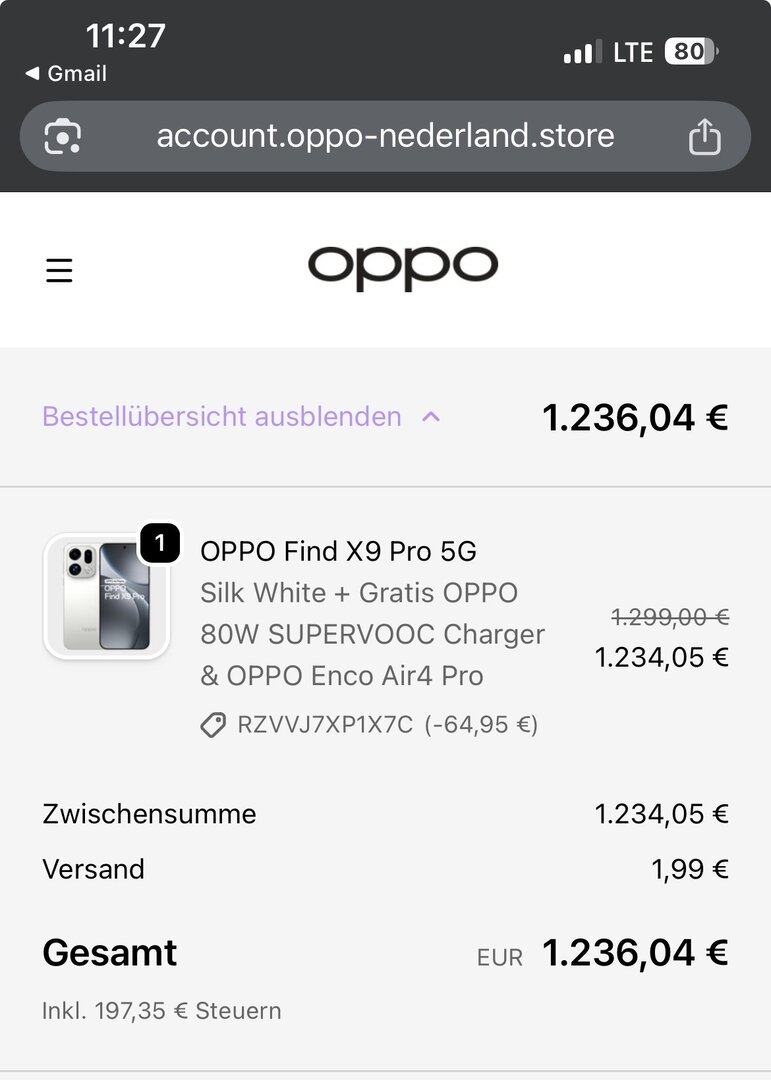
Task: Tap the Versand shipping cost 1,99 €
Action: tap(690, 869)
